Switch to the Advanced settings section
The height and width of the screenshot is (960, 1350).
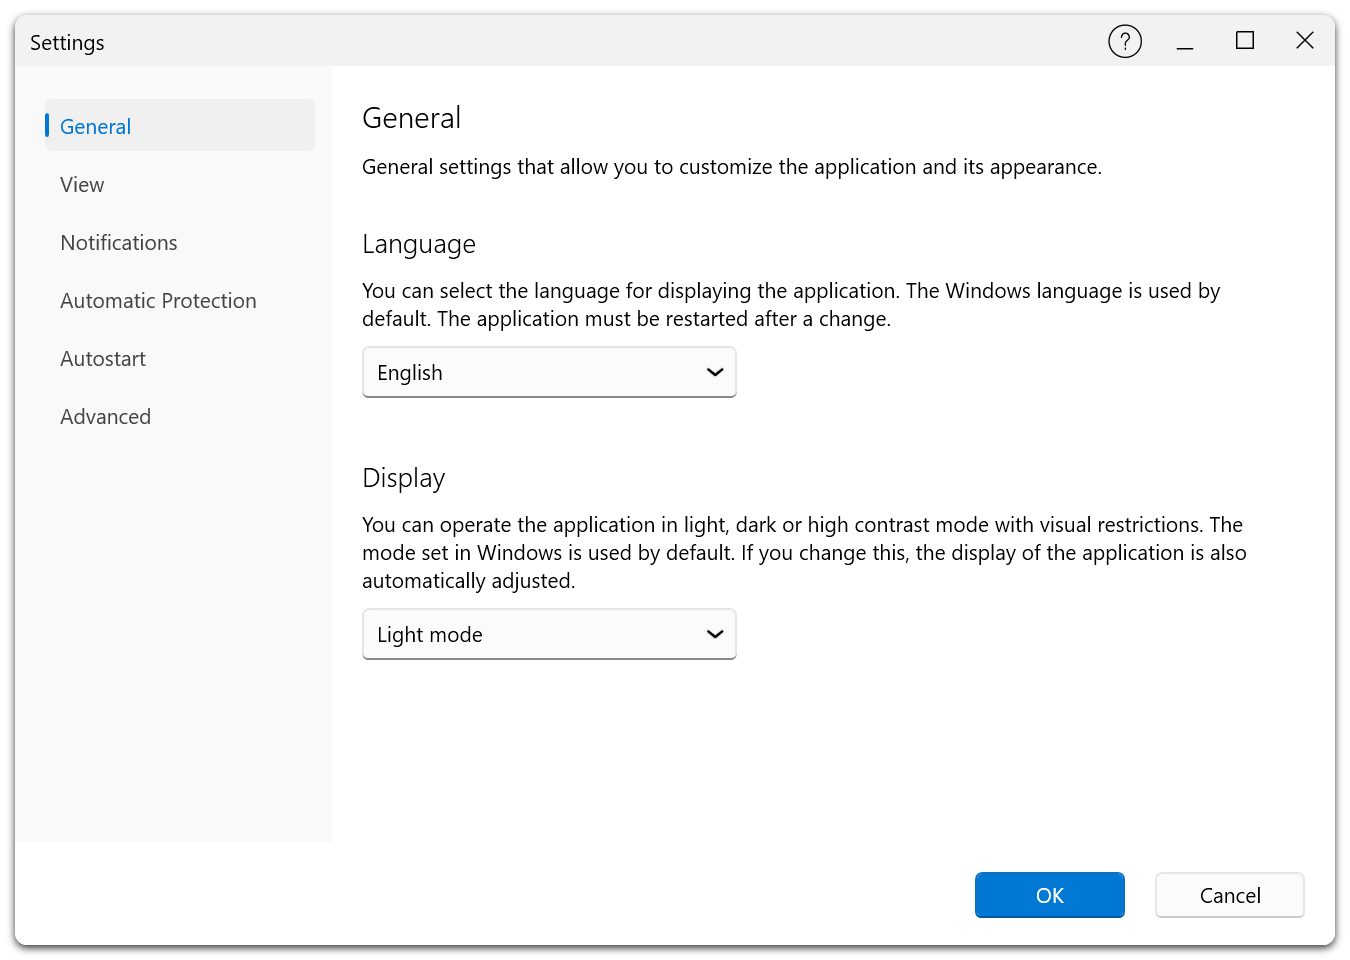tap(180, 416)
